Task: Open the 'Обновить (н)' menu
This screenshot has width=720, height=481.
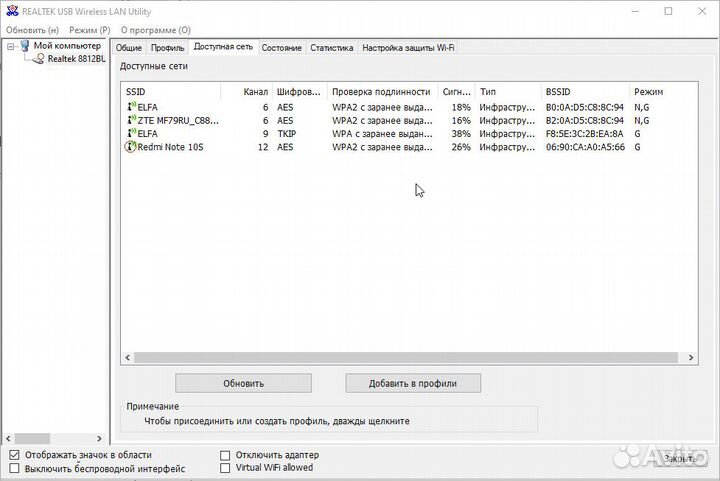Action: coord(32,30)
